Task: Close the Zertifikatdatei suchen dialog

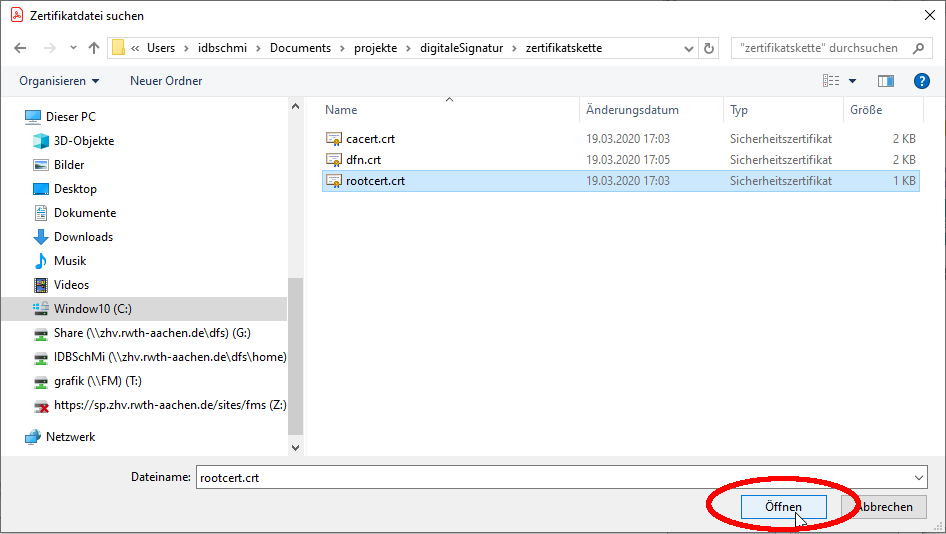Action: point(930,15)
